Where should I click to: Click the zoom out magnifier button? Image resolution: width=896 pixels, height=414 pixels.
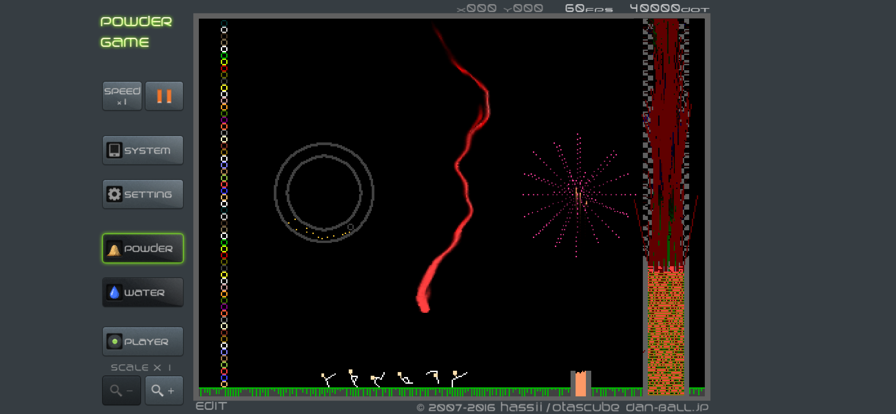[122, 391]
